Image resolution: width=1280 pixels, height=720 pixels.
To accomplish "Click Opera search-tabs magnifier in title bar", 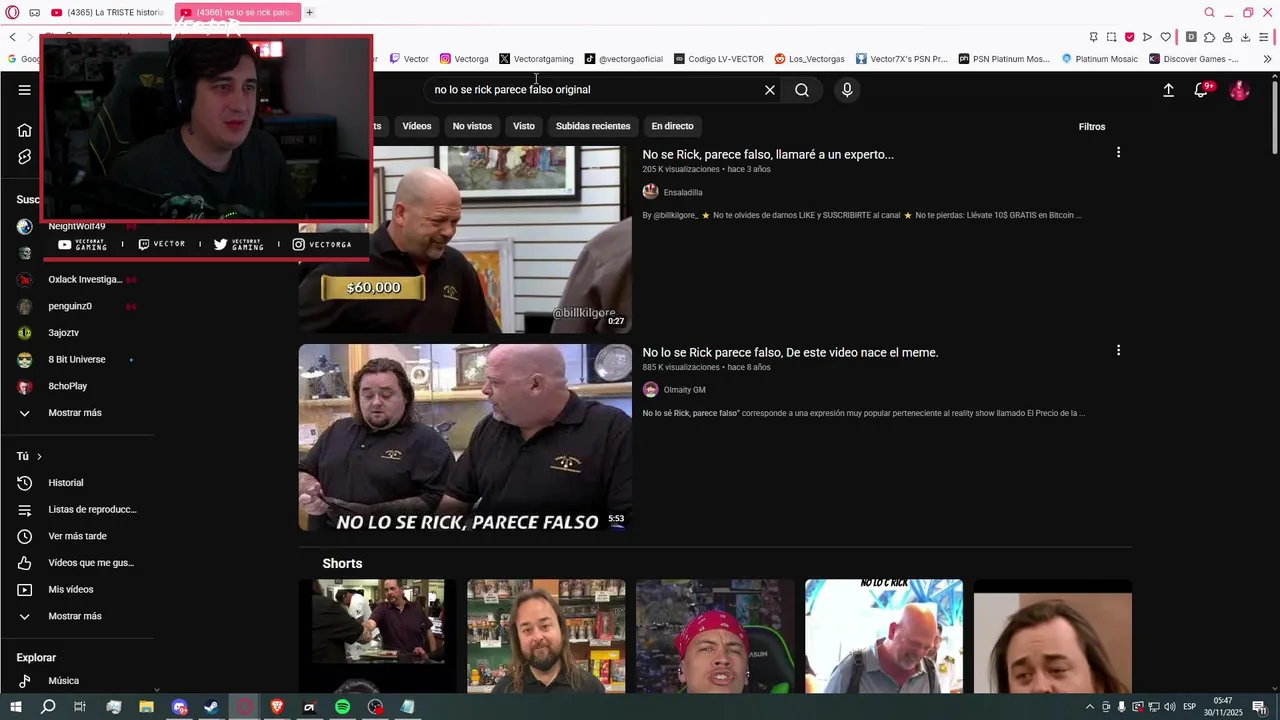I will point(1209,12).
